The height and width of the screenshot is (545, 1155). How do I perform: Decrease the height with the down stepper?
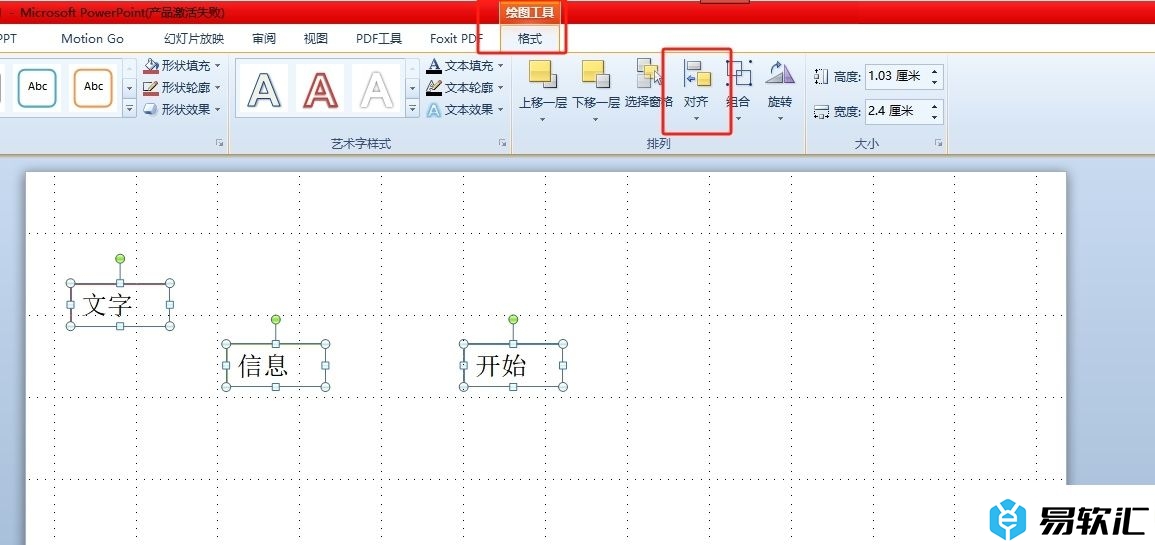pos(935,82)
